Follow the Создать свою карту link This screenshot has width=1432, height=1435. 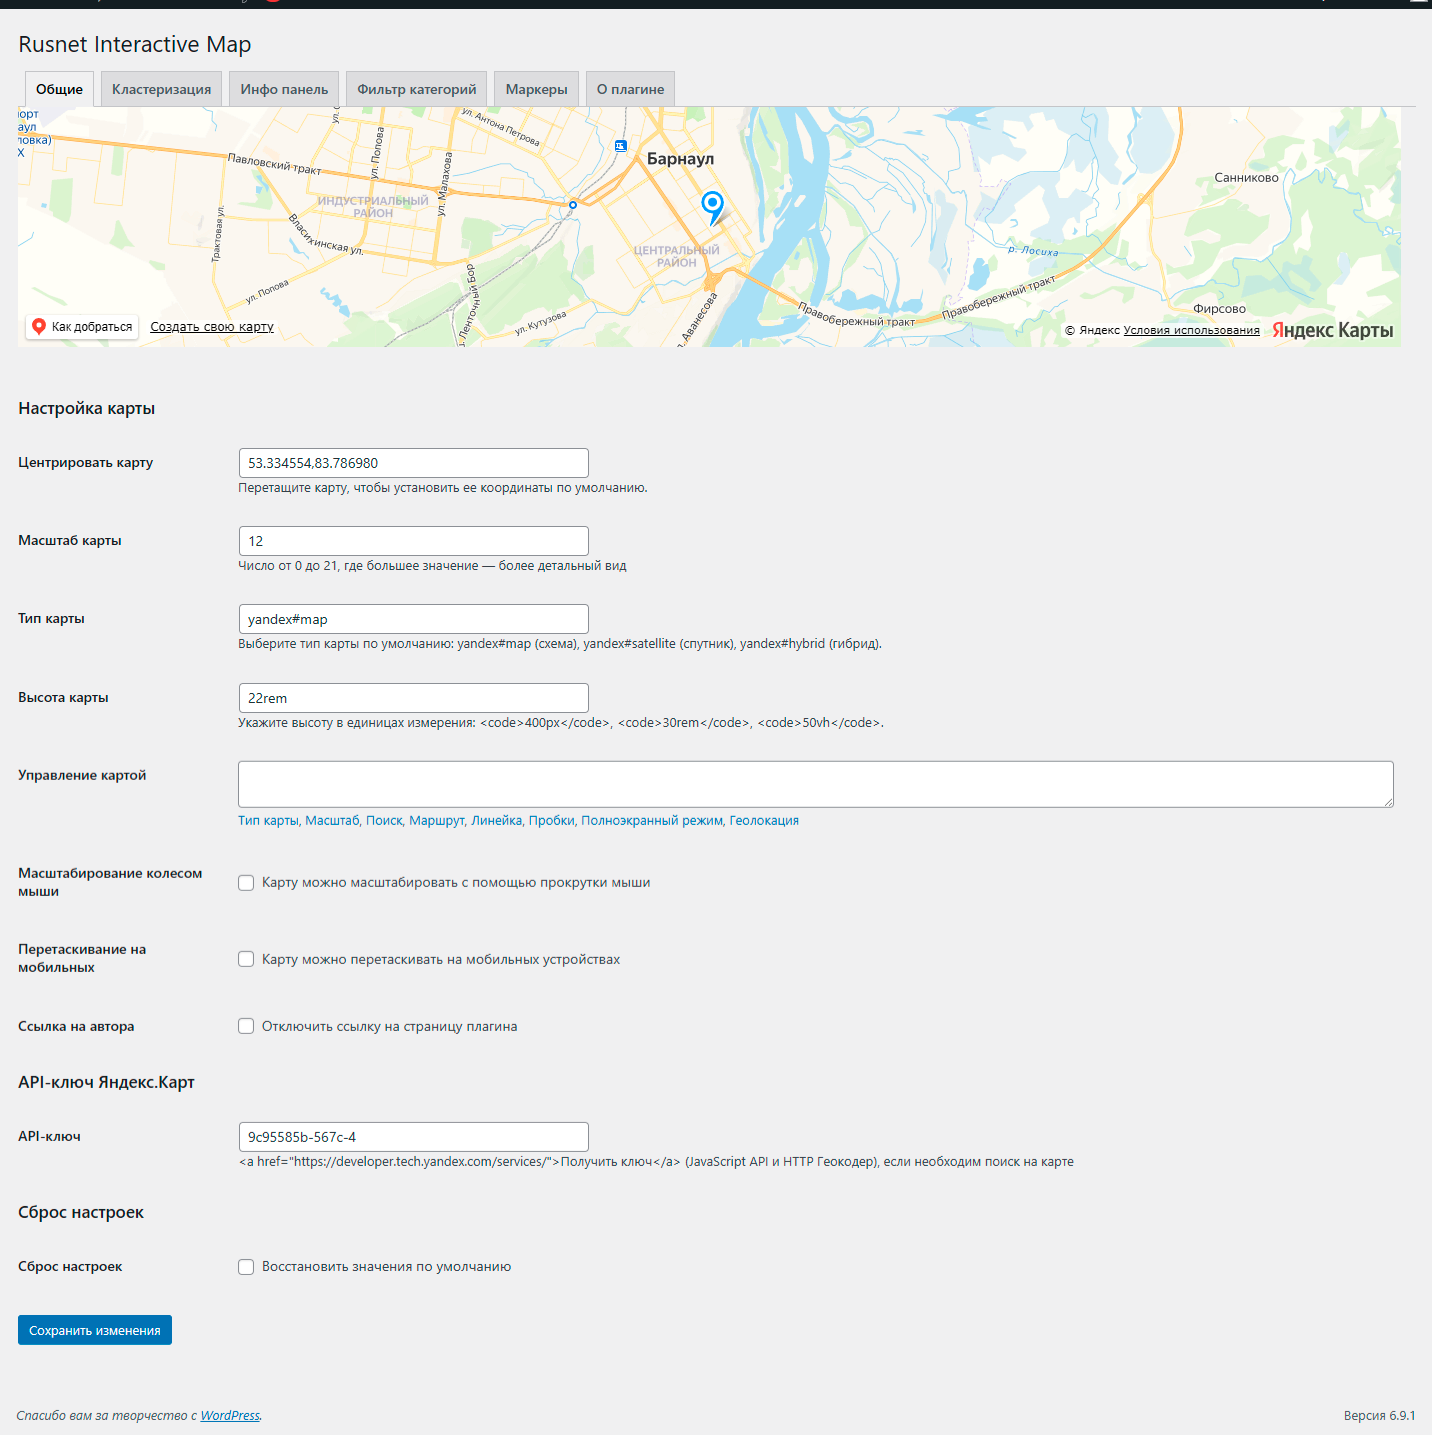tap(212, 327)
